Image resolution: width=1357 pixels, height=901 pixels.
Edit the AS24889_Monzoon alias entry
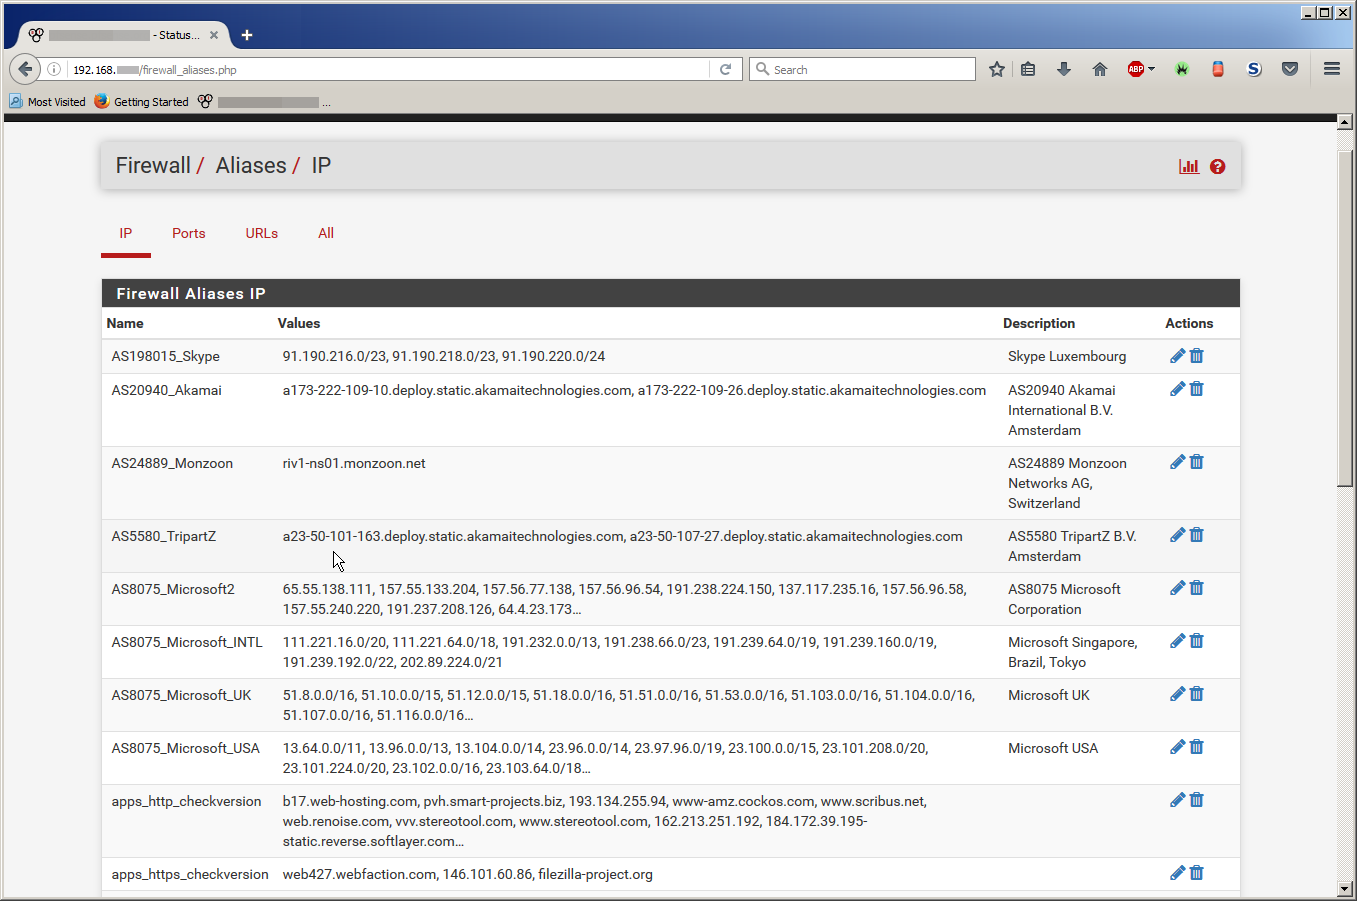point(1177,462)
